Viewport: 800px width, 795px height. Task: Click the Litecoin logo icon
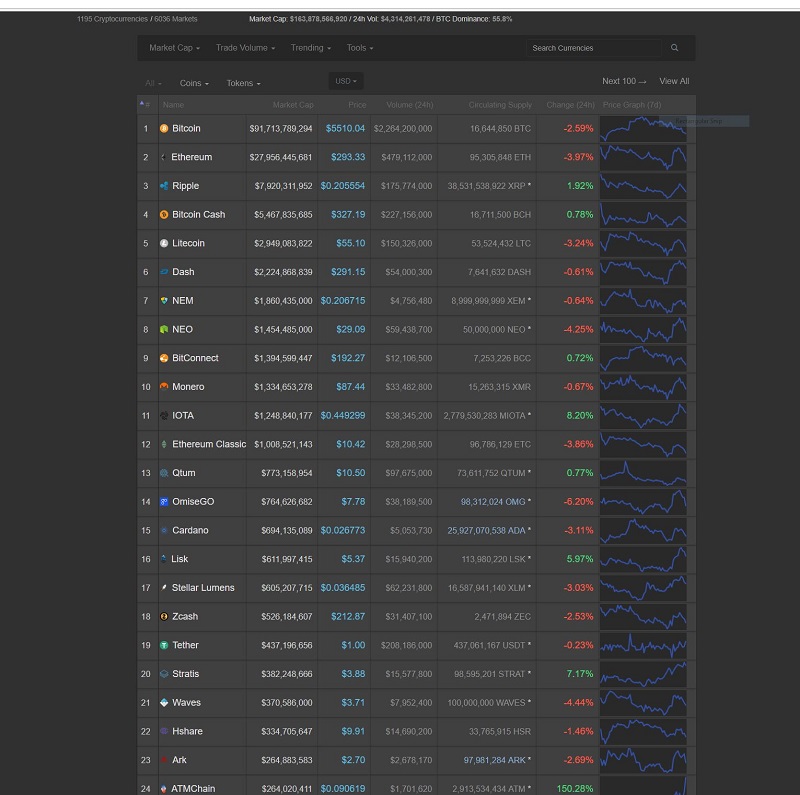click(x=164, y=243)
